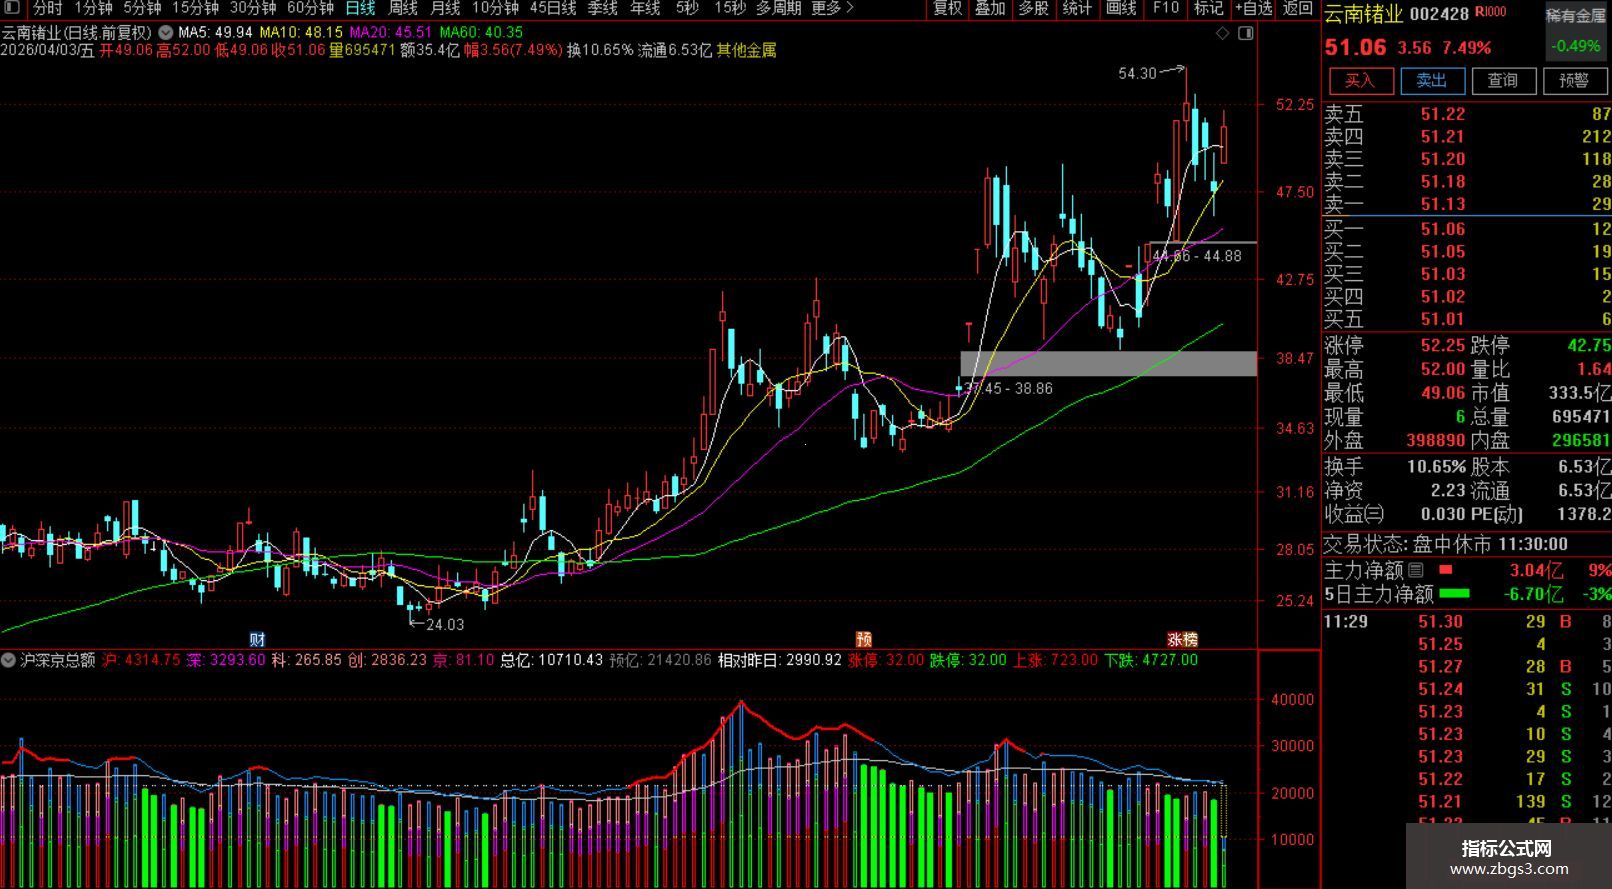Open the 稀有金属 sector block
This screenshot has width=1612, height=889.
1575,16
